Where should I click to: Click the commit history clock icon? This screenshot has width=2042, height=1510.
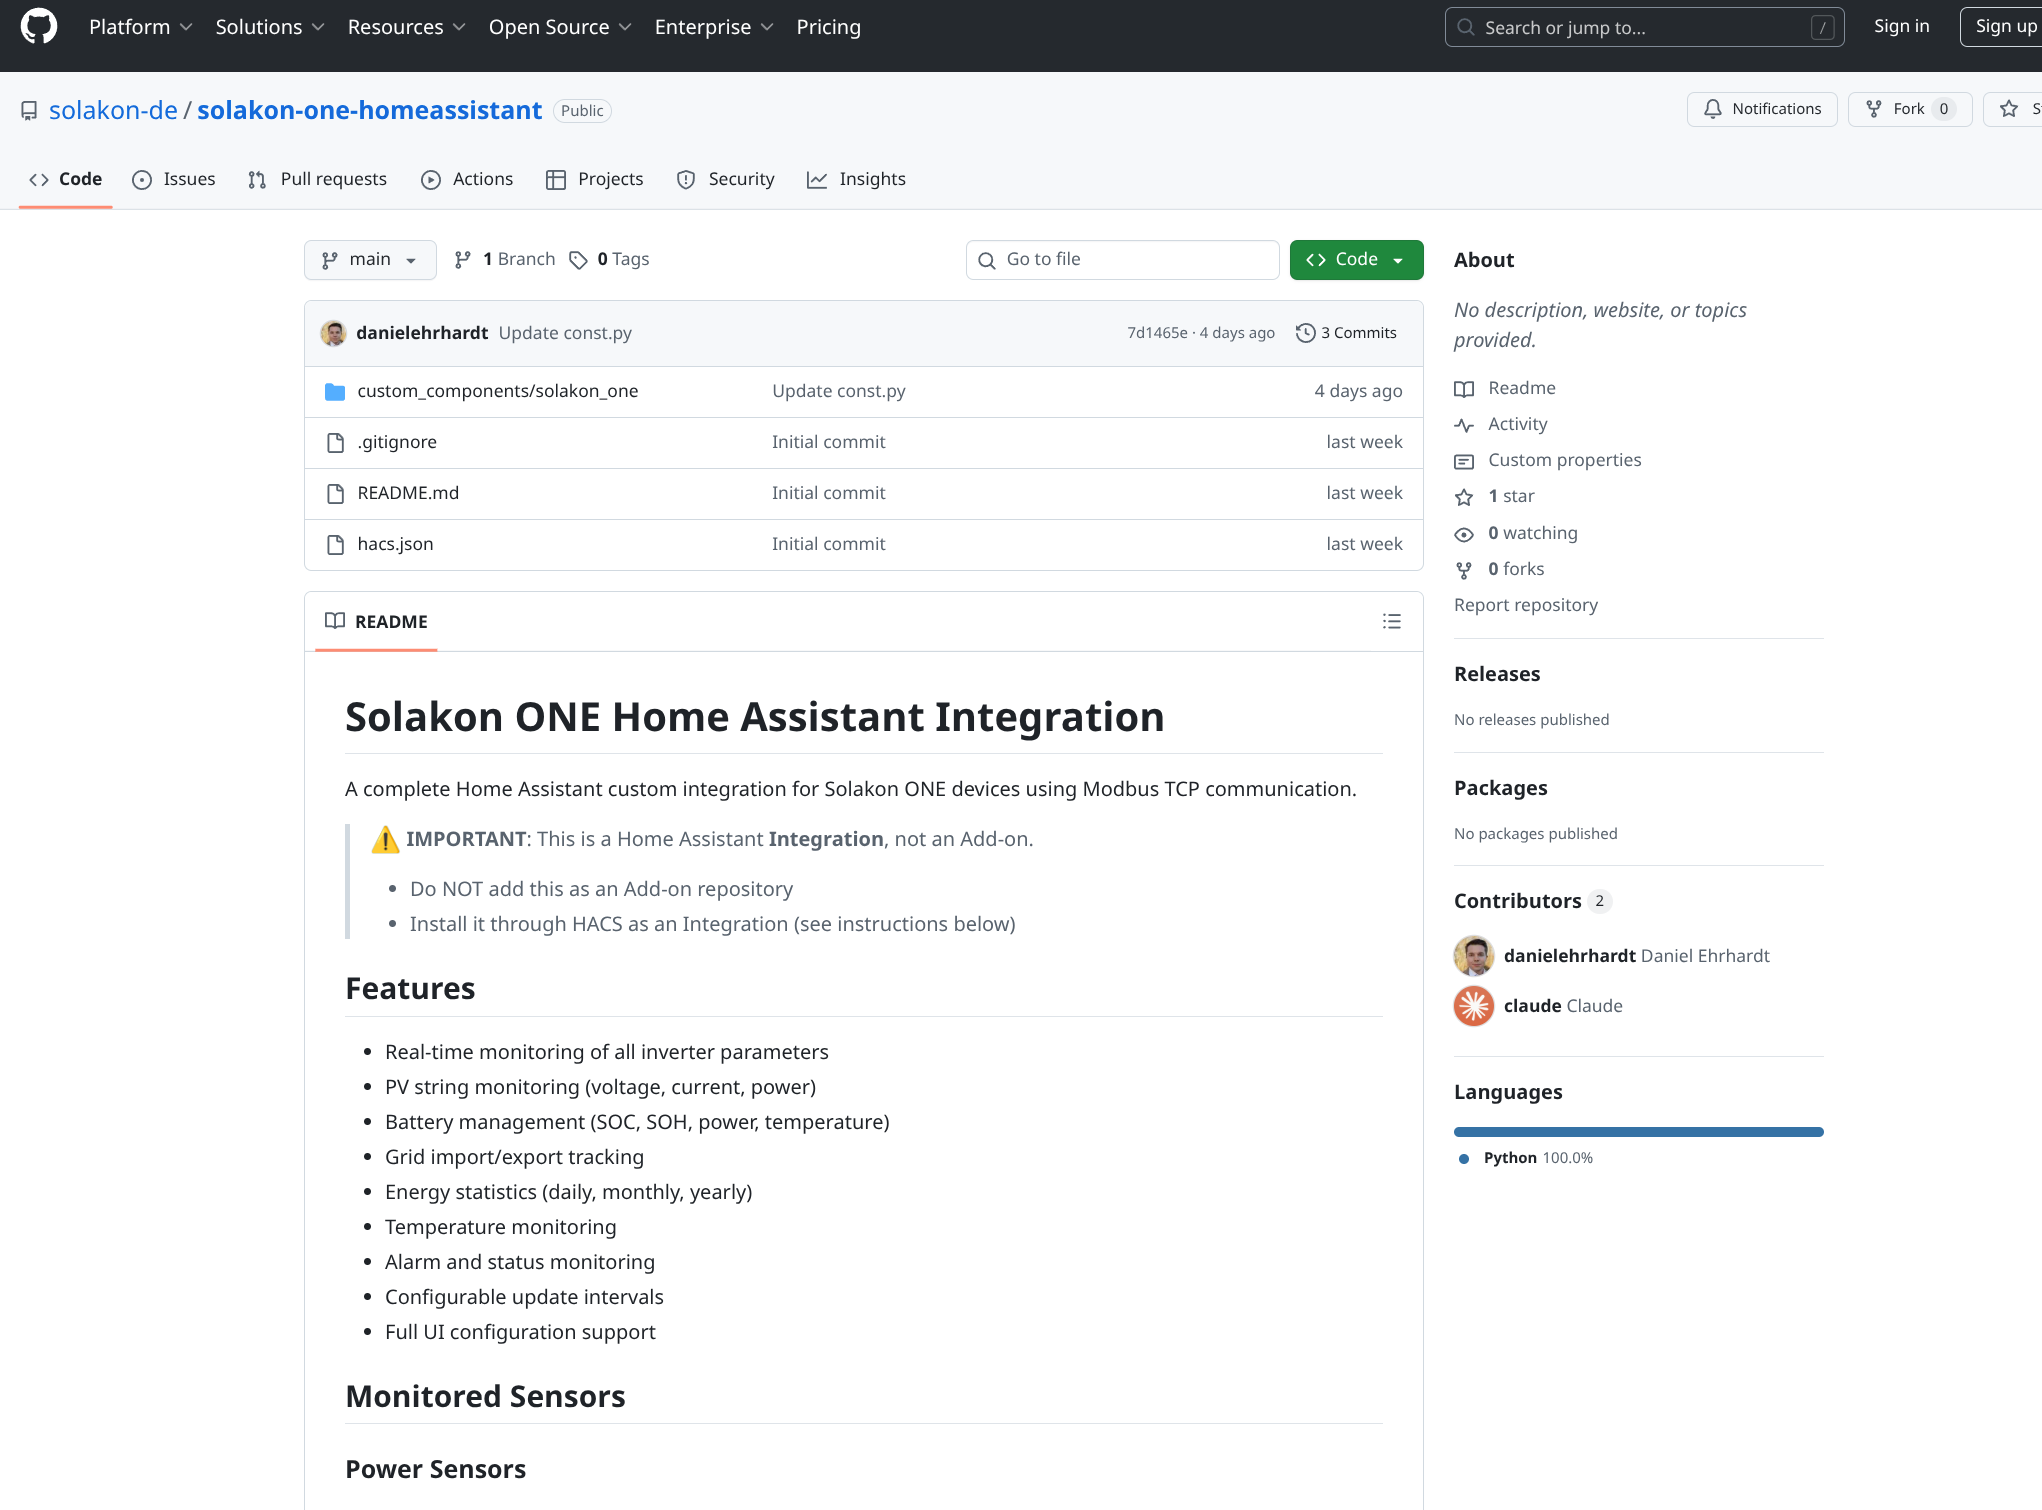pos(1305,333)
